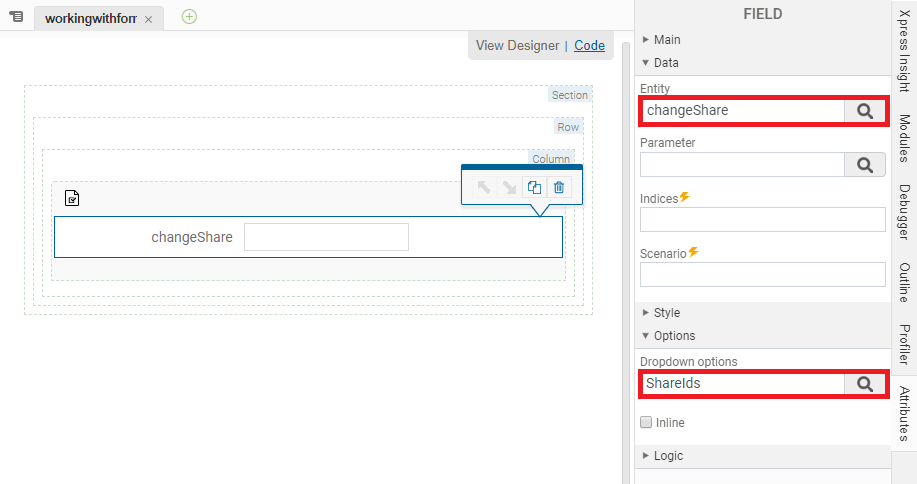
Task: Open the file list icon at top left
Action: [16, 18]
